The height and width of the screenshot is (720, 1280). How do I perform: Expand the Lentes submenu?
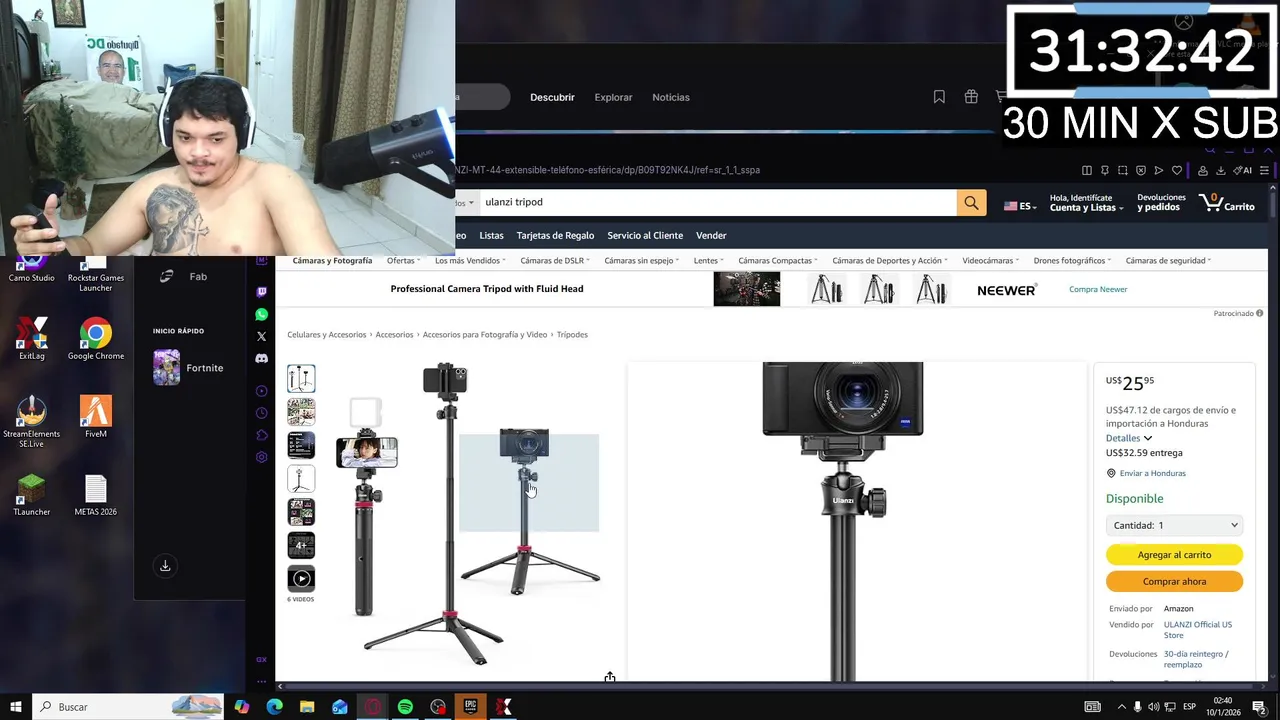709,260
